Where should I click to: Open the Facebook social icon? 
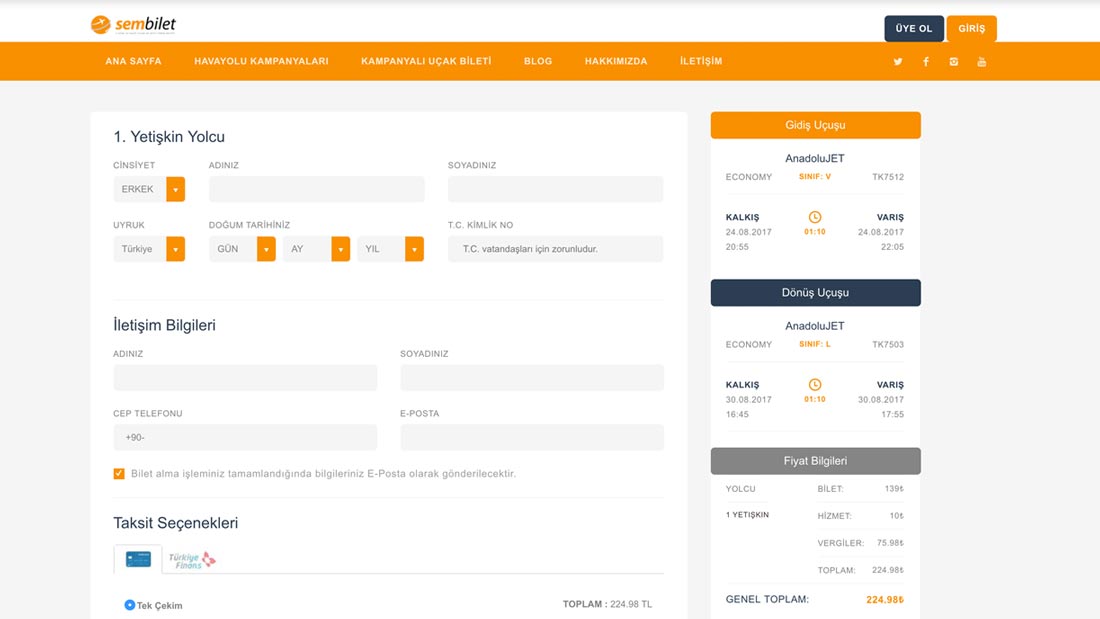point(925,61)
